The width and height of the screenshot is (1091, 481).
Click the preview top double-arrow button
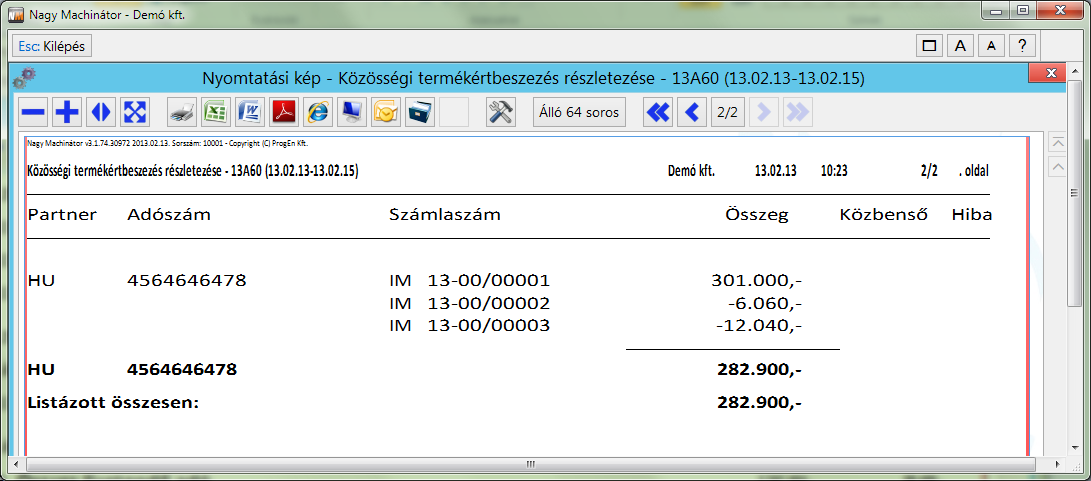1058,143
